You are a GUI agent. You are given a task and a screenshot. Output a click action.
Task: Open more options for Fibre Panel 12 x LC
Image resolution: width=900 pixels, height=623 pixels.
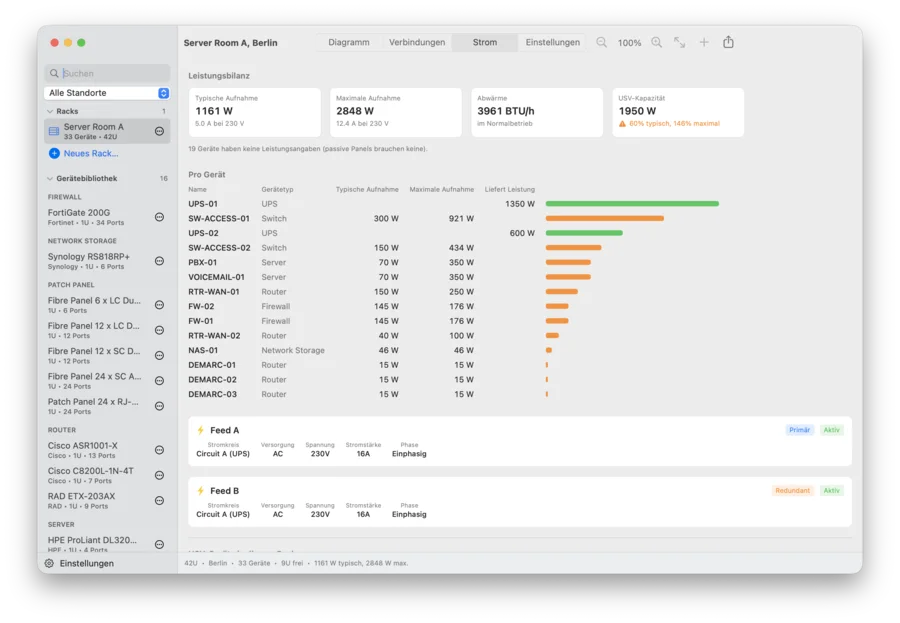click(160, 330)
